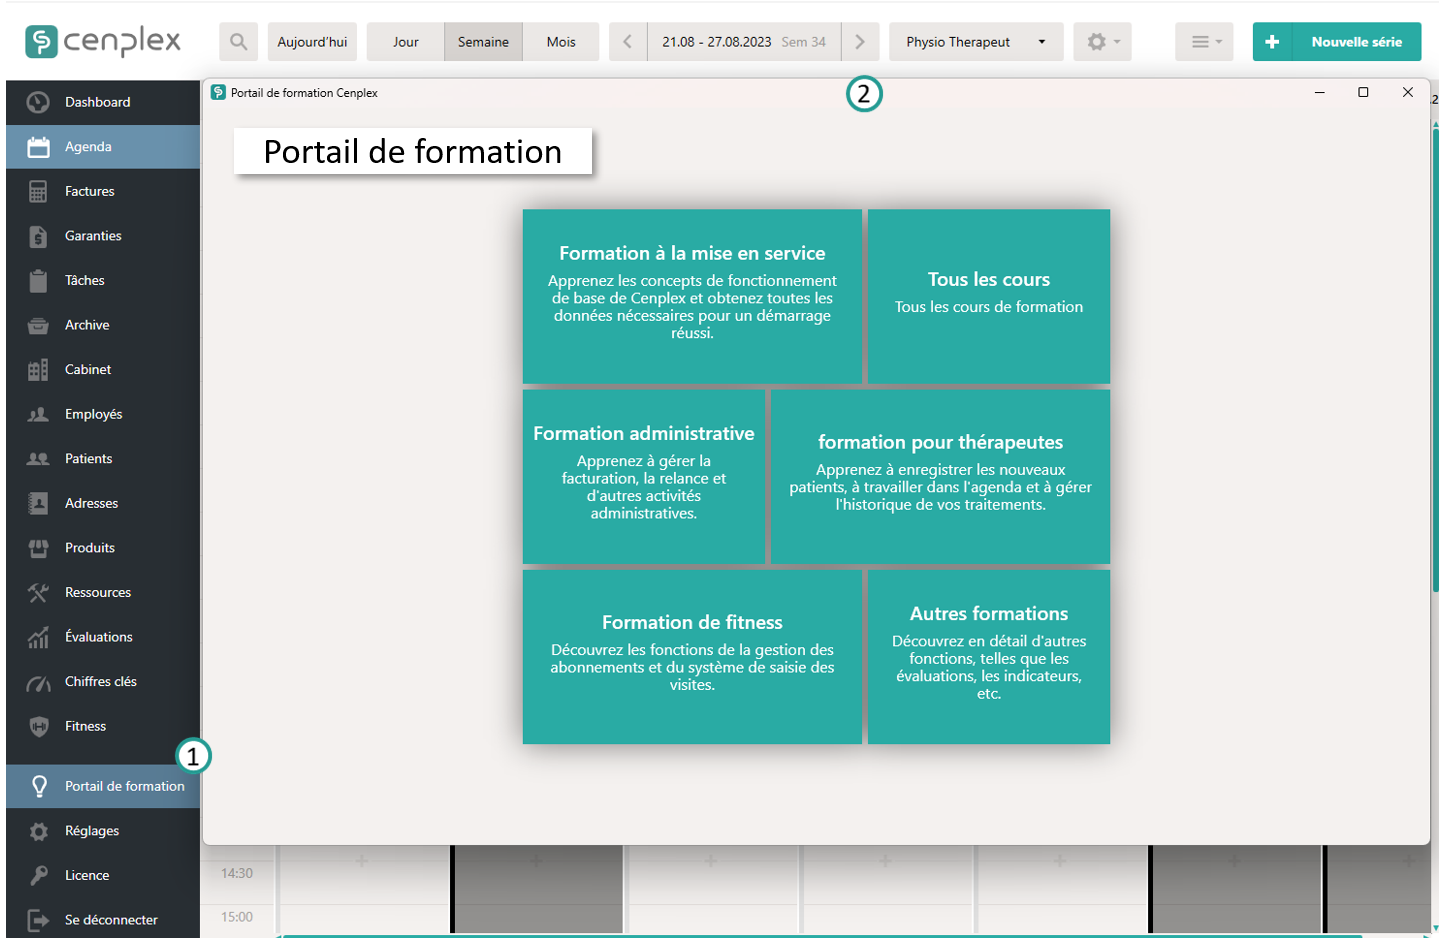The image size is (1448, 948).
Task: Click the Cabinet building icon
Action: [38, 370]
